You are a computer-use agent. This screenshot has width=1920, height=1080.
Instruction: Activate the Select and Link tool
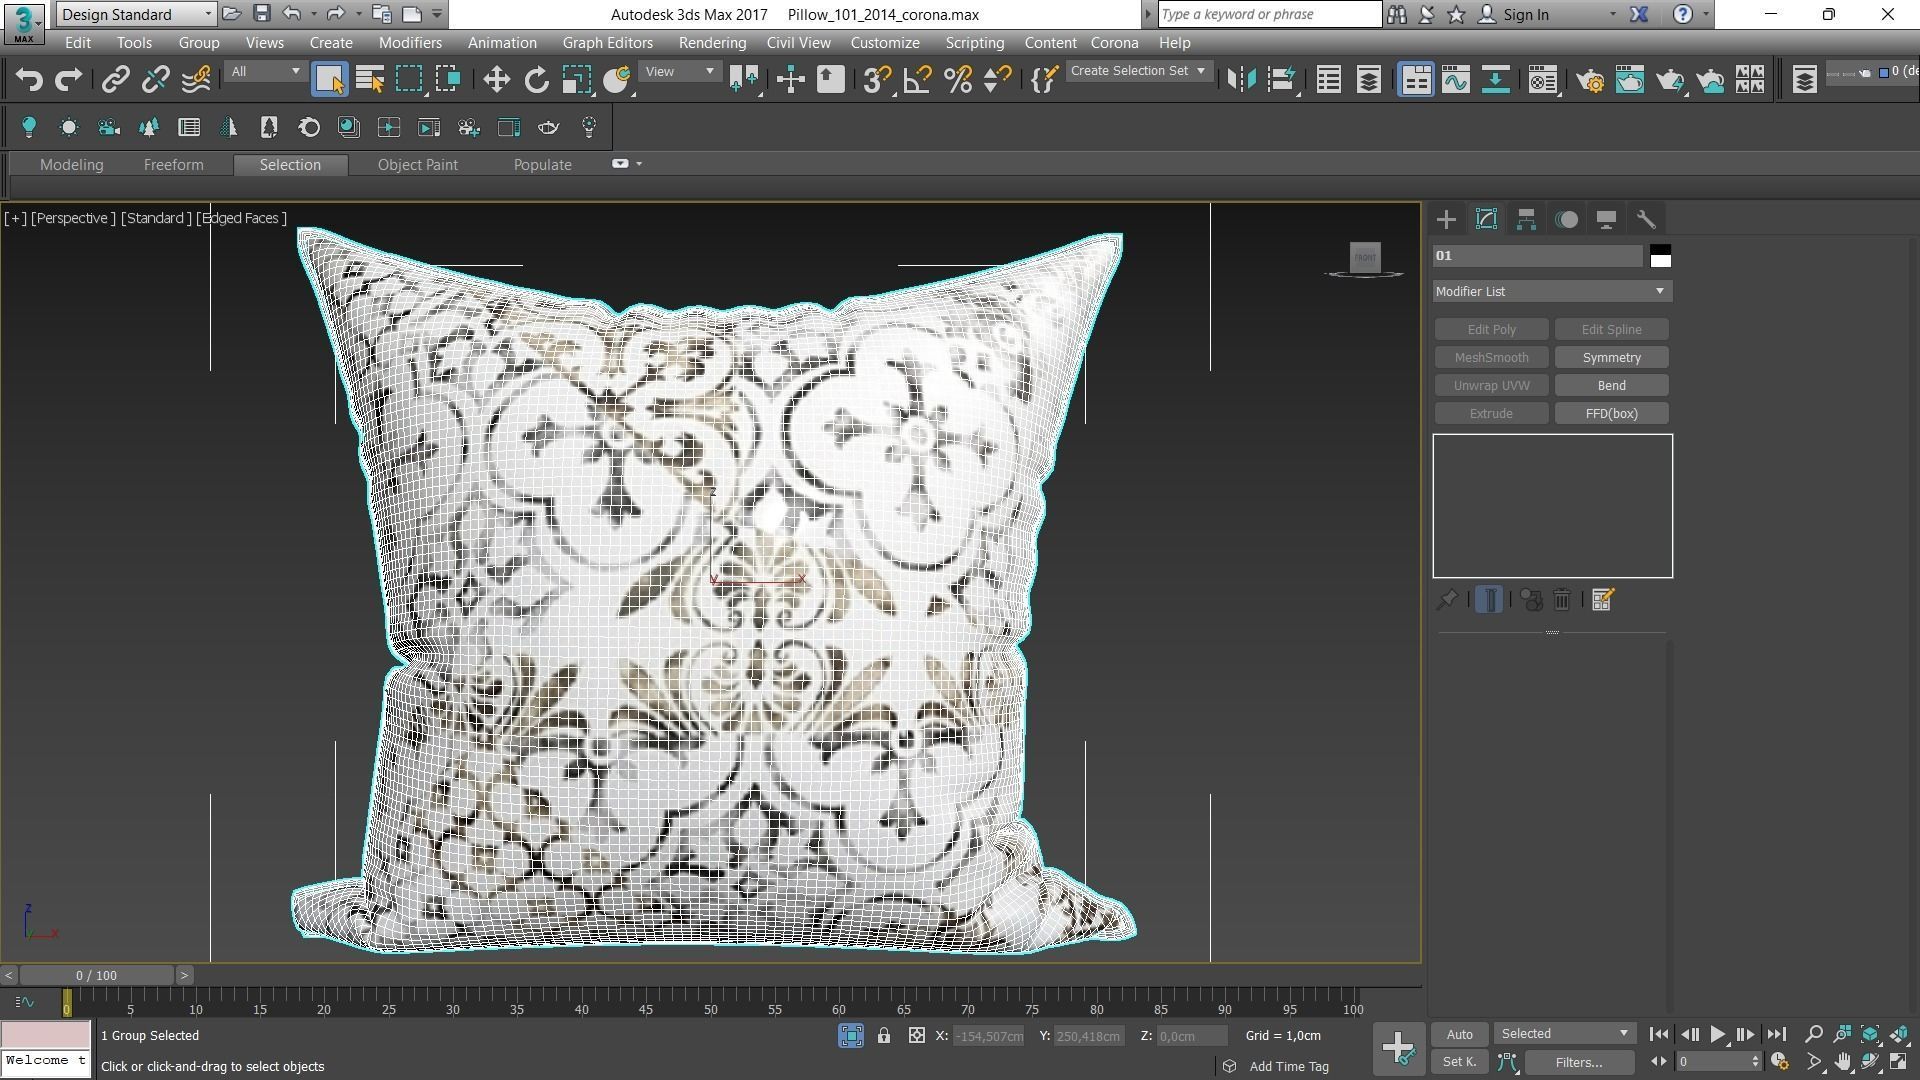coord(115,80)
